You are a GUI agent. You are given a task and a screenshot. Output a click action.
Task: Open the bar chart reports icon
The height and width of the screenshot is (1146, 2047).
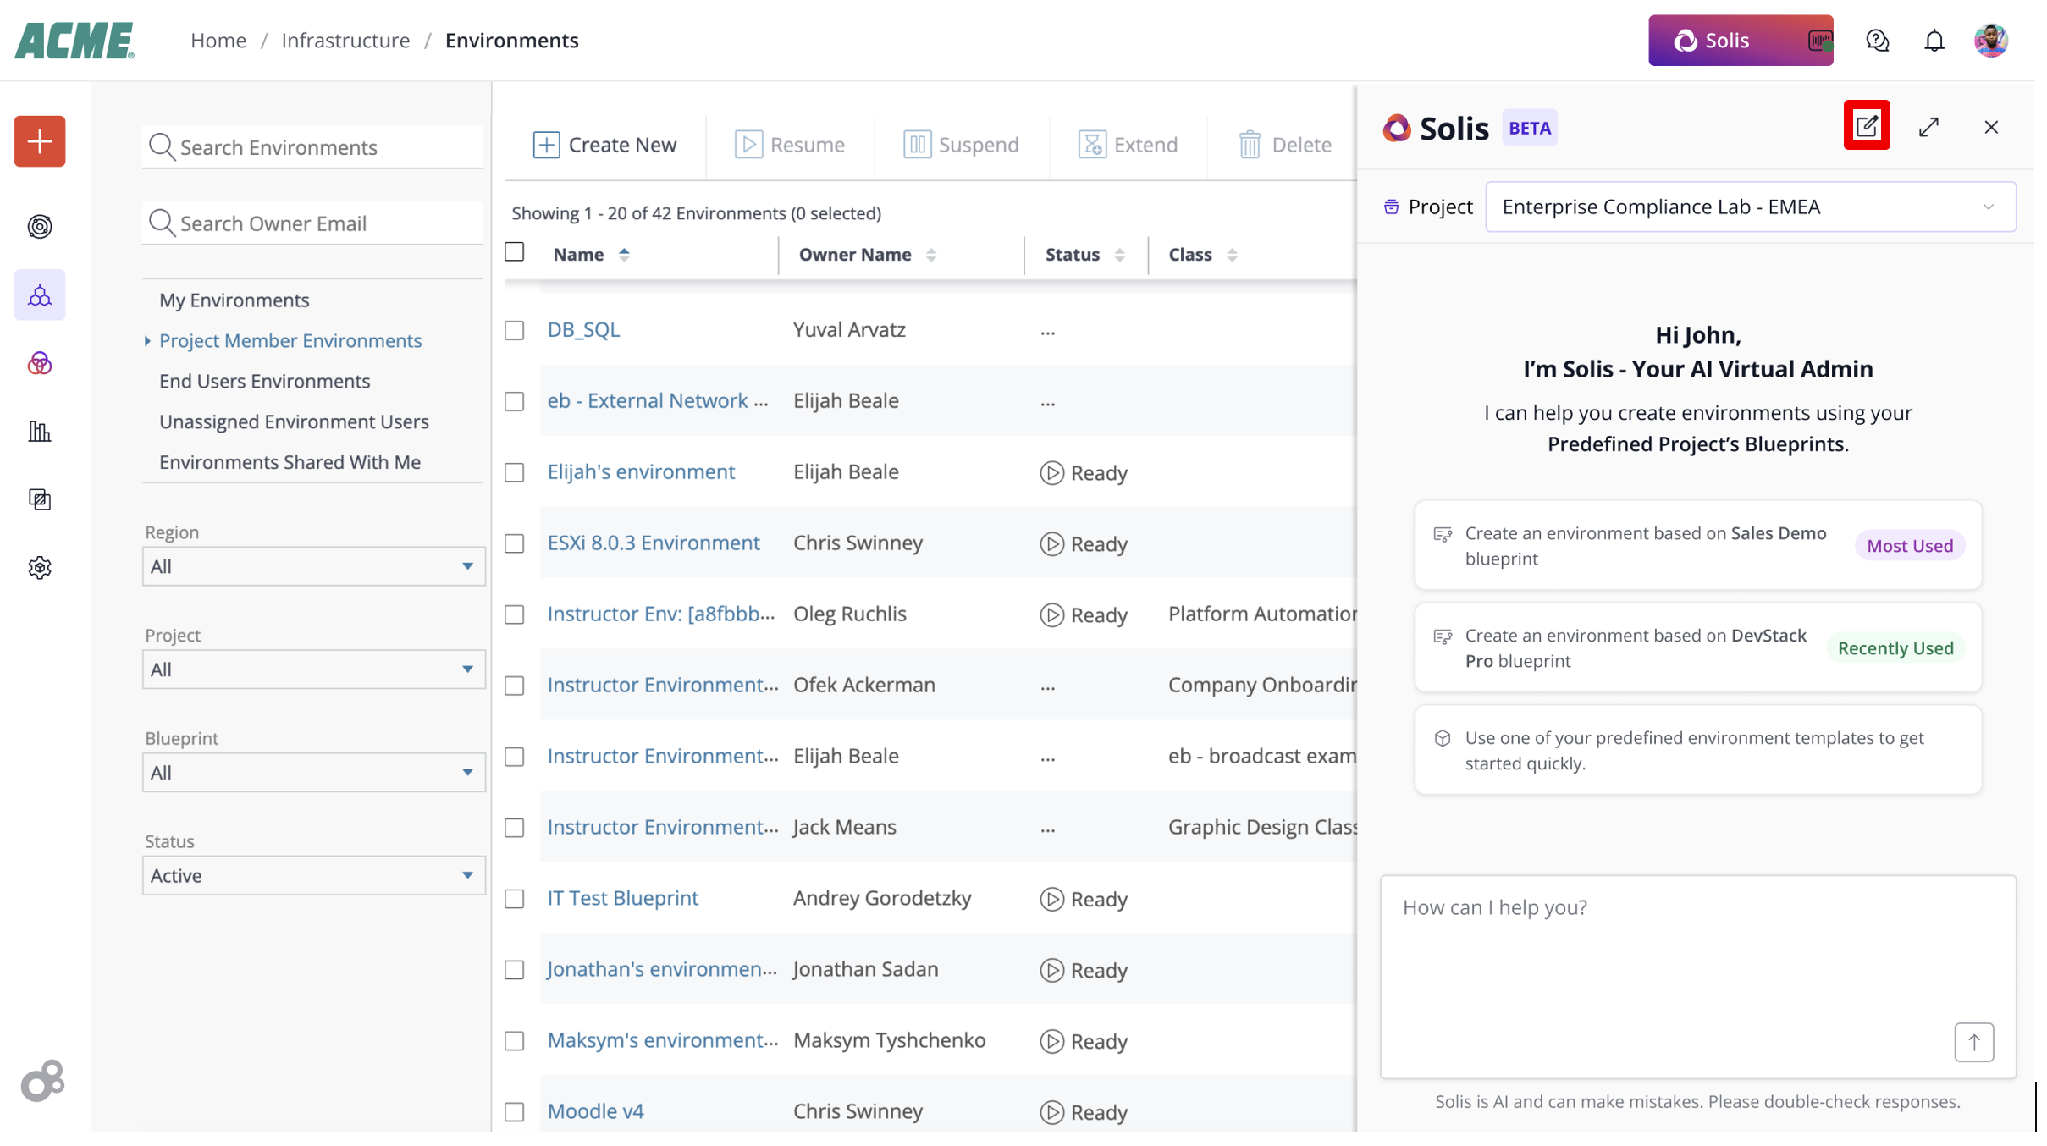point(40,431)
